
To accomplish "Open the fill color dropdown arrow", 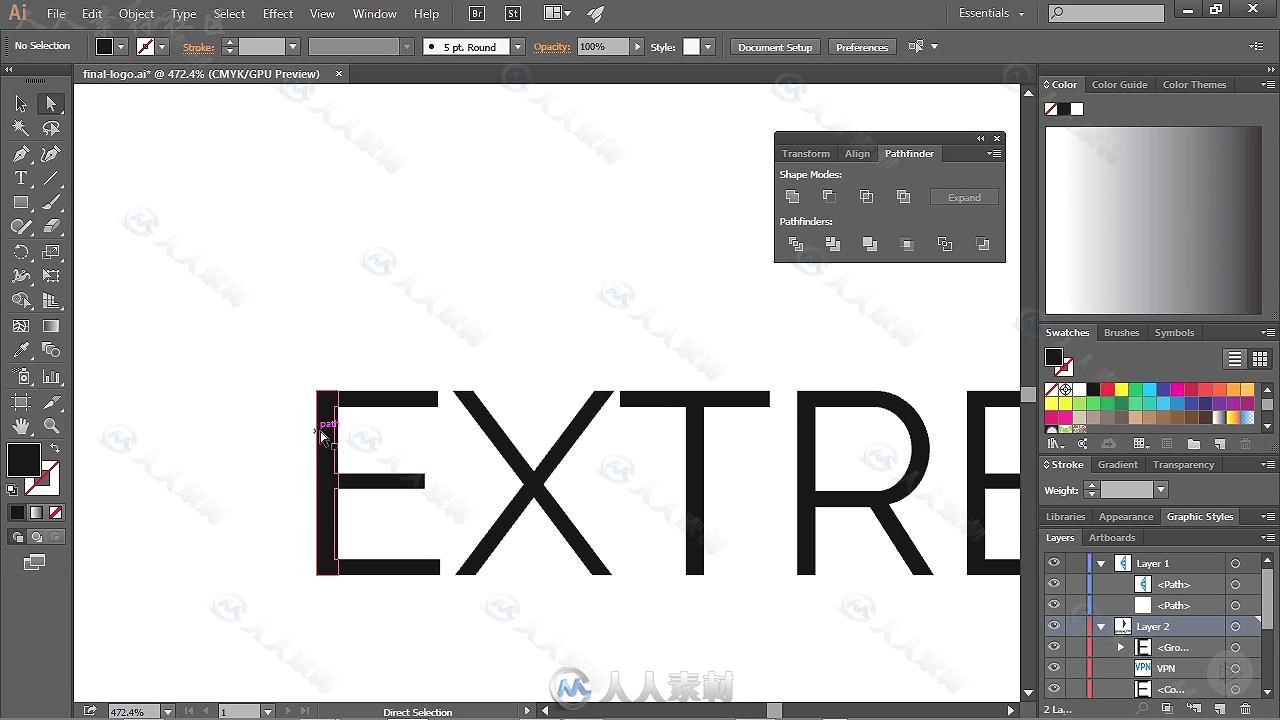I will [121, 47].
